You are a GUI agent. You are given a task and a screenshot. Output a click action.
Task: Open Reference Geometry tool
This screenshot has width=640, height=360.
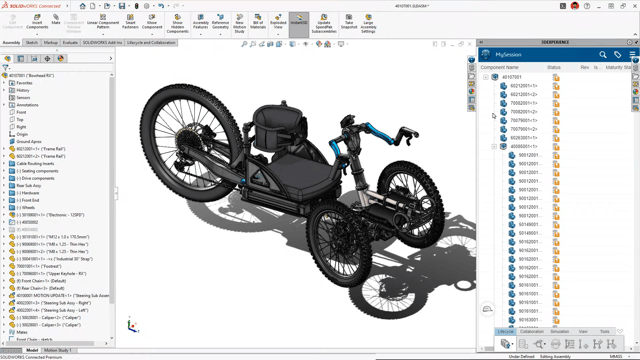(220, 22)
